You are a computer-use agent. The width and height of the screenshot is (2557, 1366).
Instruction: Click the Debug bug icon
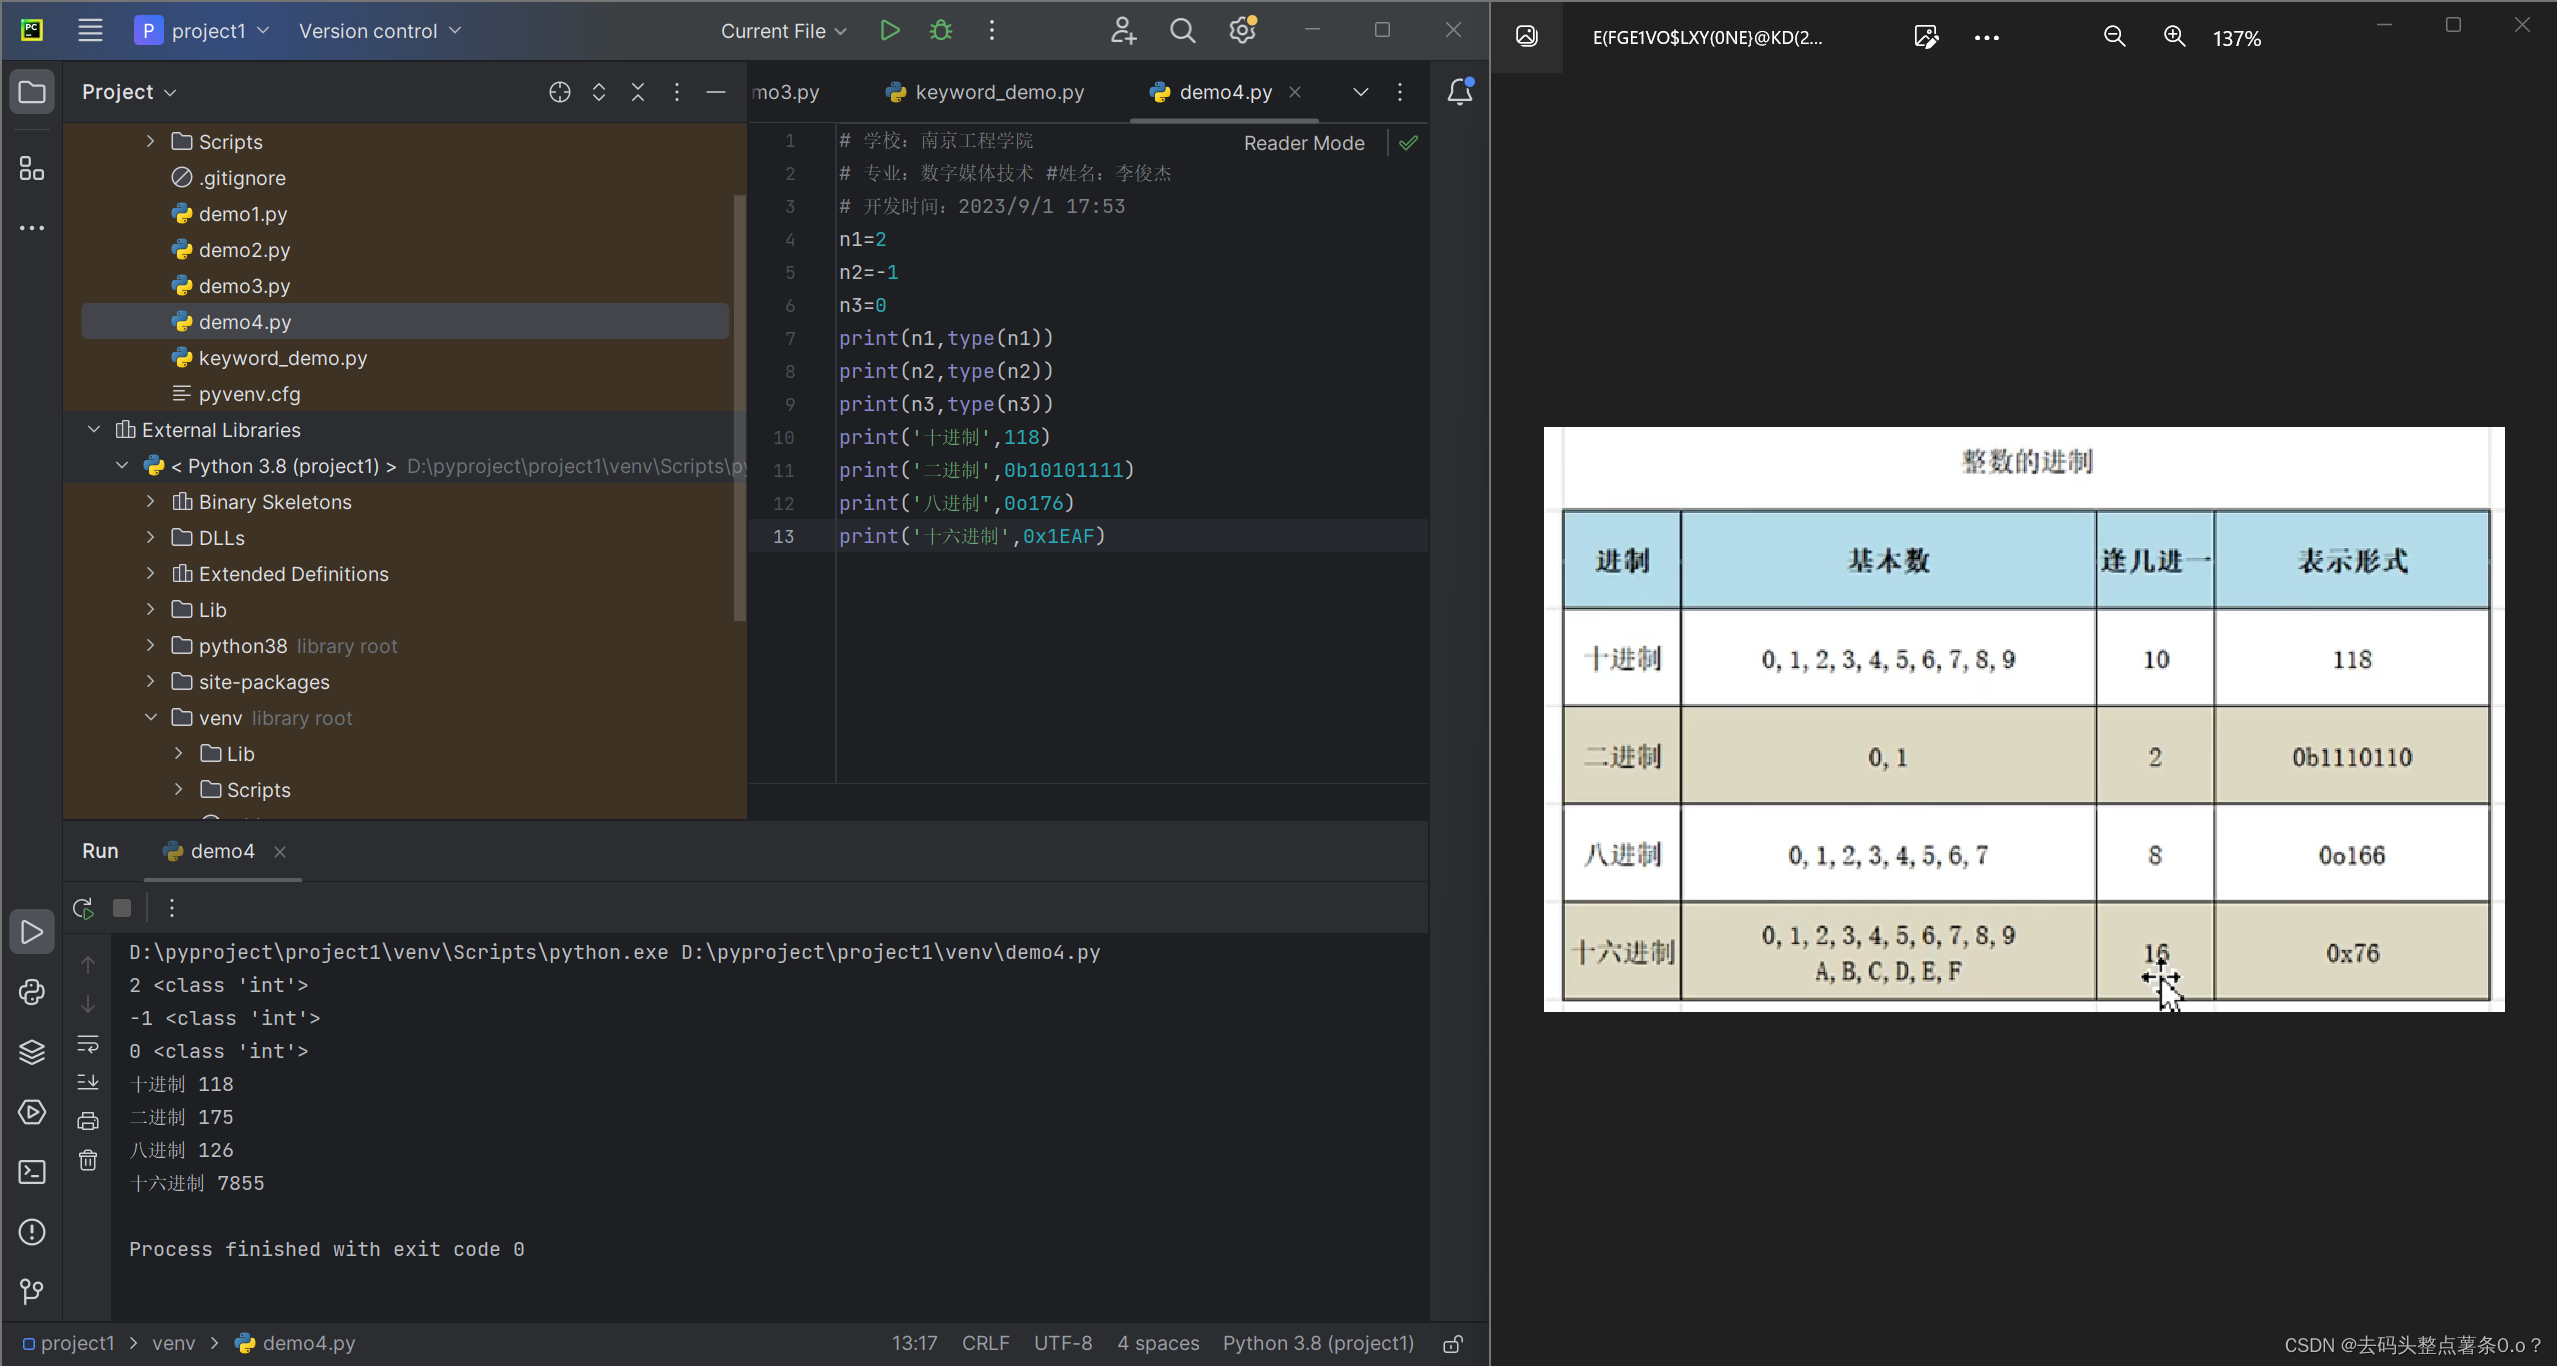[940, 31]
